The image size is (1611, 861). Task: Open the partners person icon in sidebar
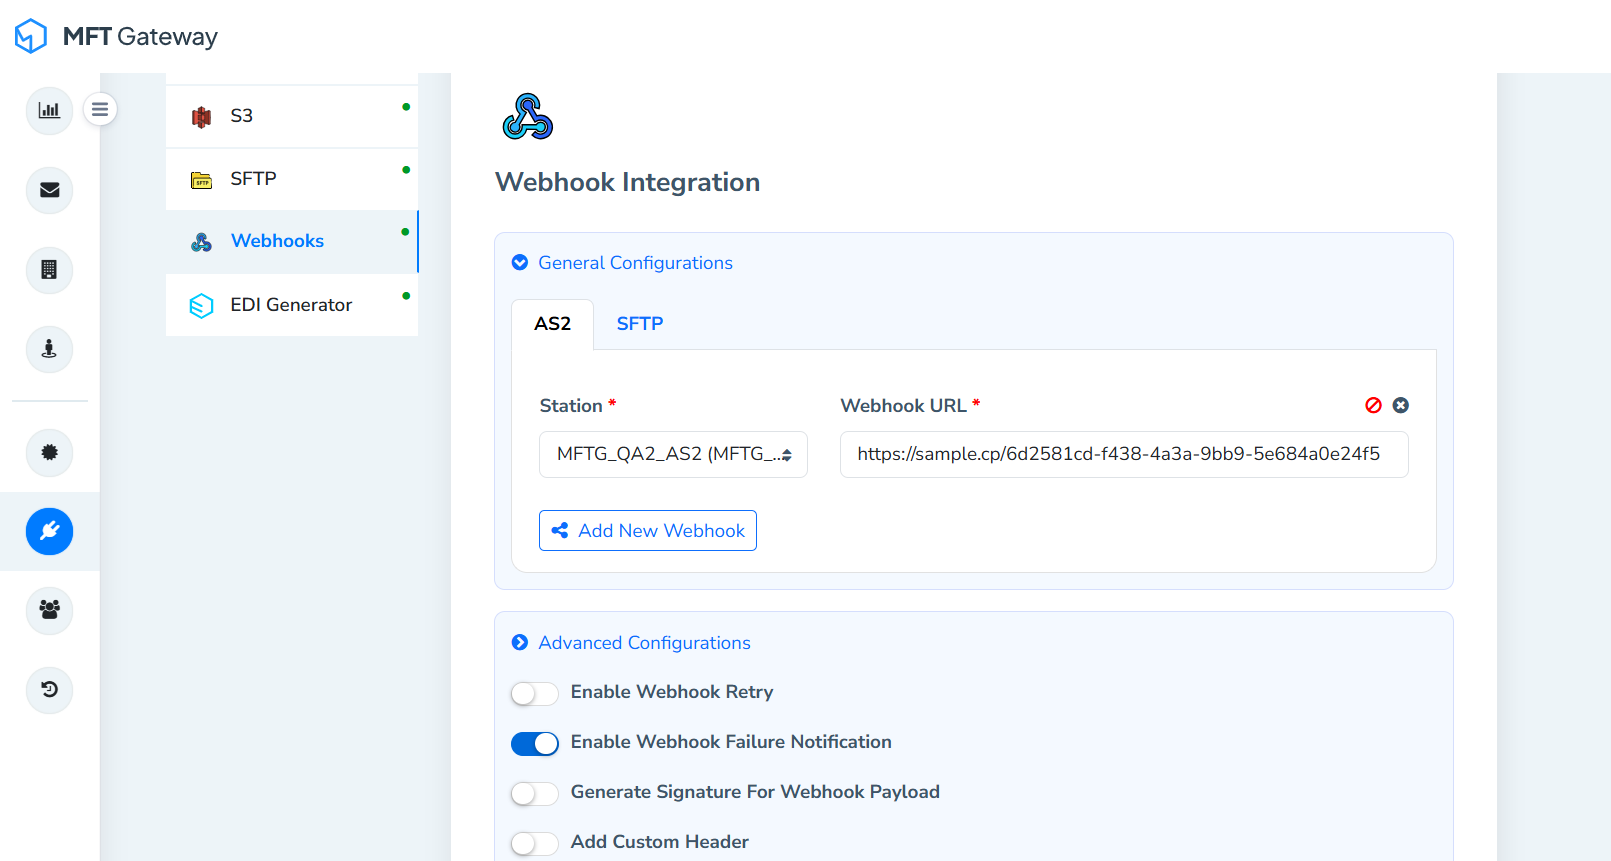(x=49, y=349)
